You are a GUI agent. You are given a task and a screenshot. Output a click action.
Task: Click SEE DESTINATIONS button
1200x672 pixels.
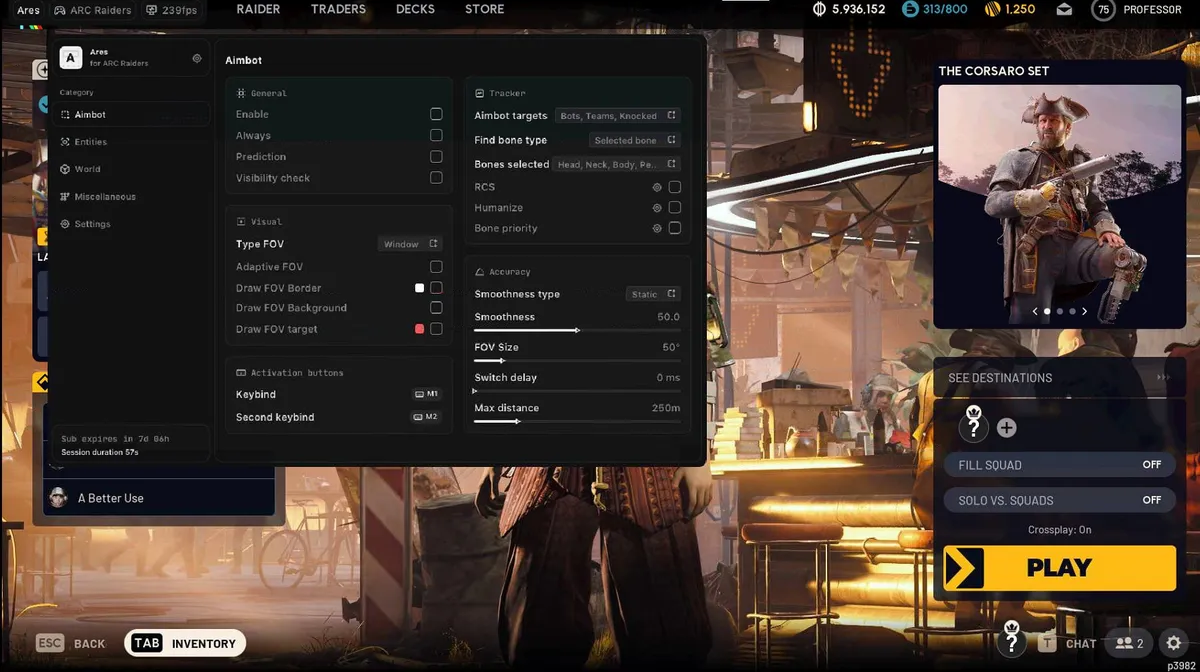[1059, 378]
